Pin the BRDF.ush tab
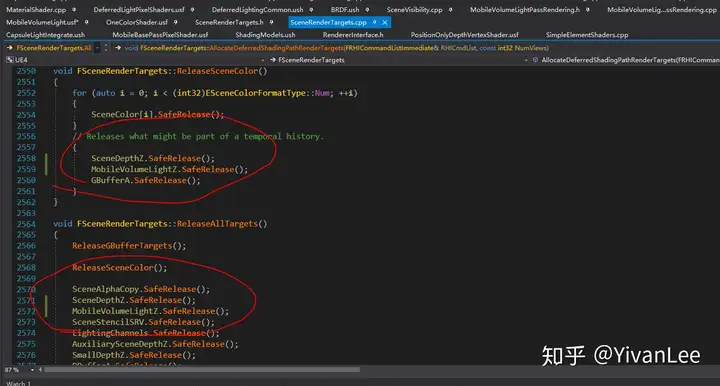This screenshot has width=720, height=386. (x=367, y=10)
